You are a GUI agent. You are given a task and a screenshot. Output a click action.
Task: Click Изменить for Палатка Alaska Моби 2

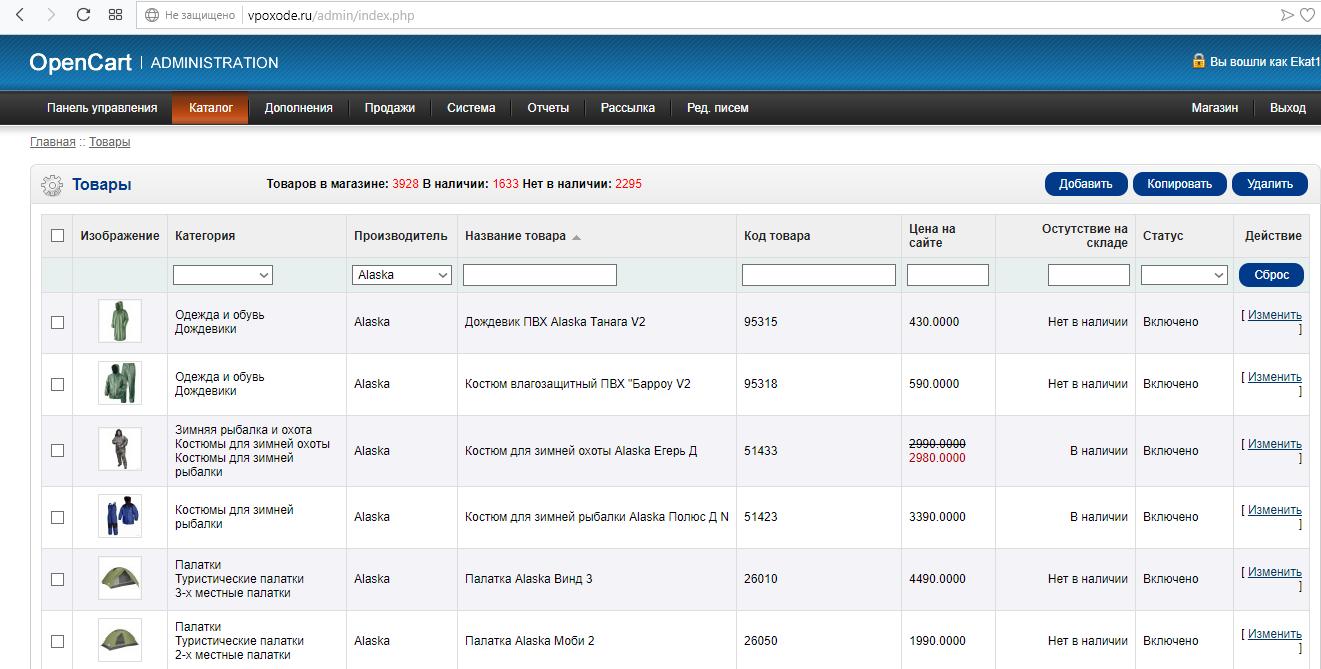pos(1275,634)
